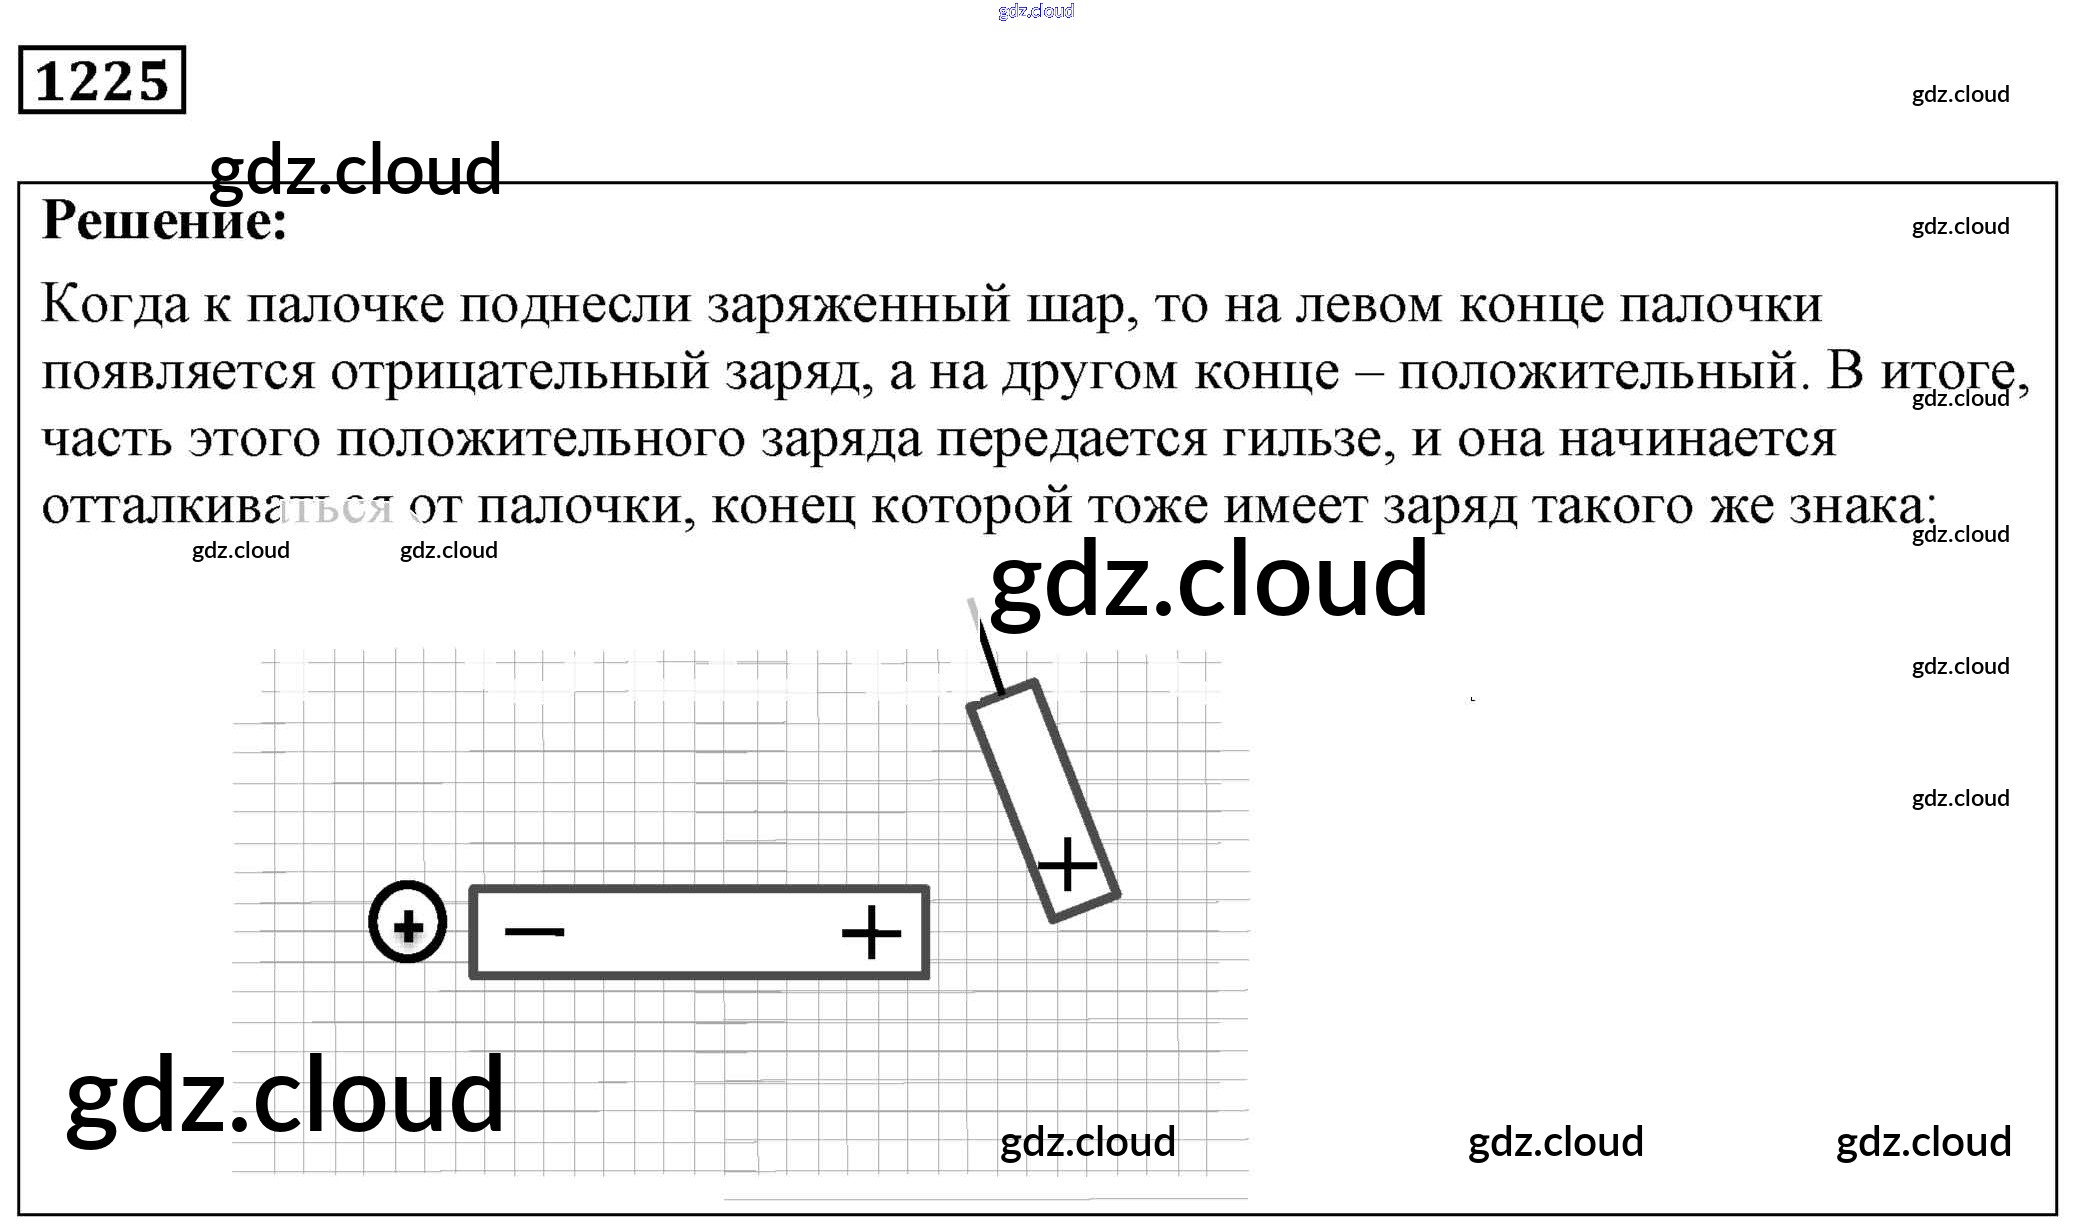Click the plus sign on tilted sleeve
The height and width of the screenshot is (1231, 2073).
[x=1068, y=864]
